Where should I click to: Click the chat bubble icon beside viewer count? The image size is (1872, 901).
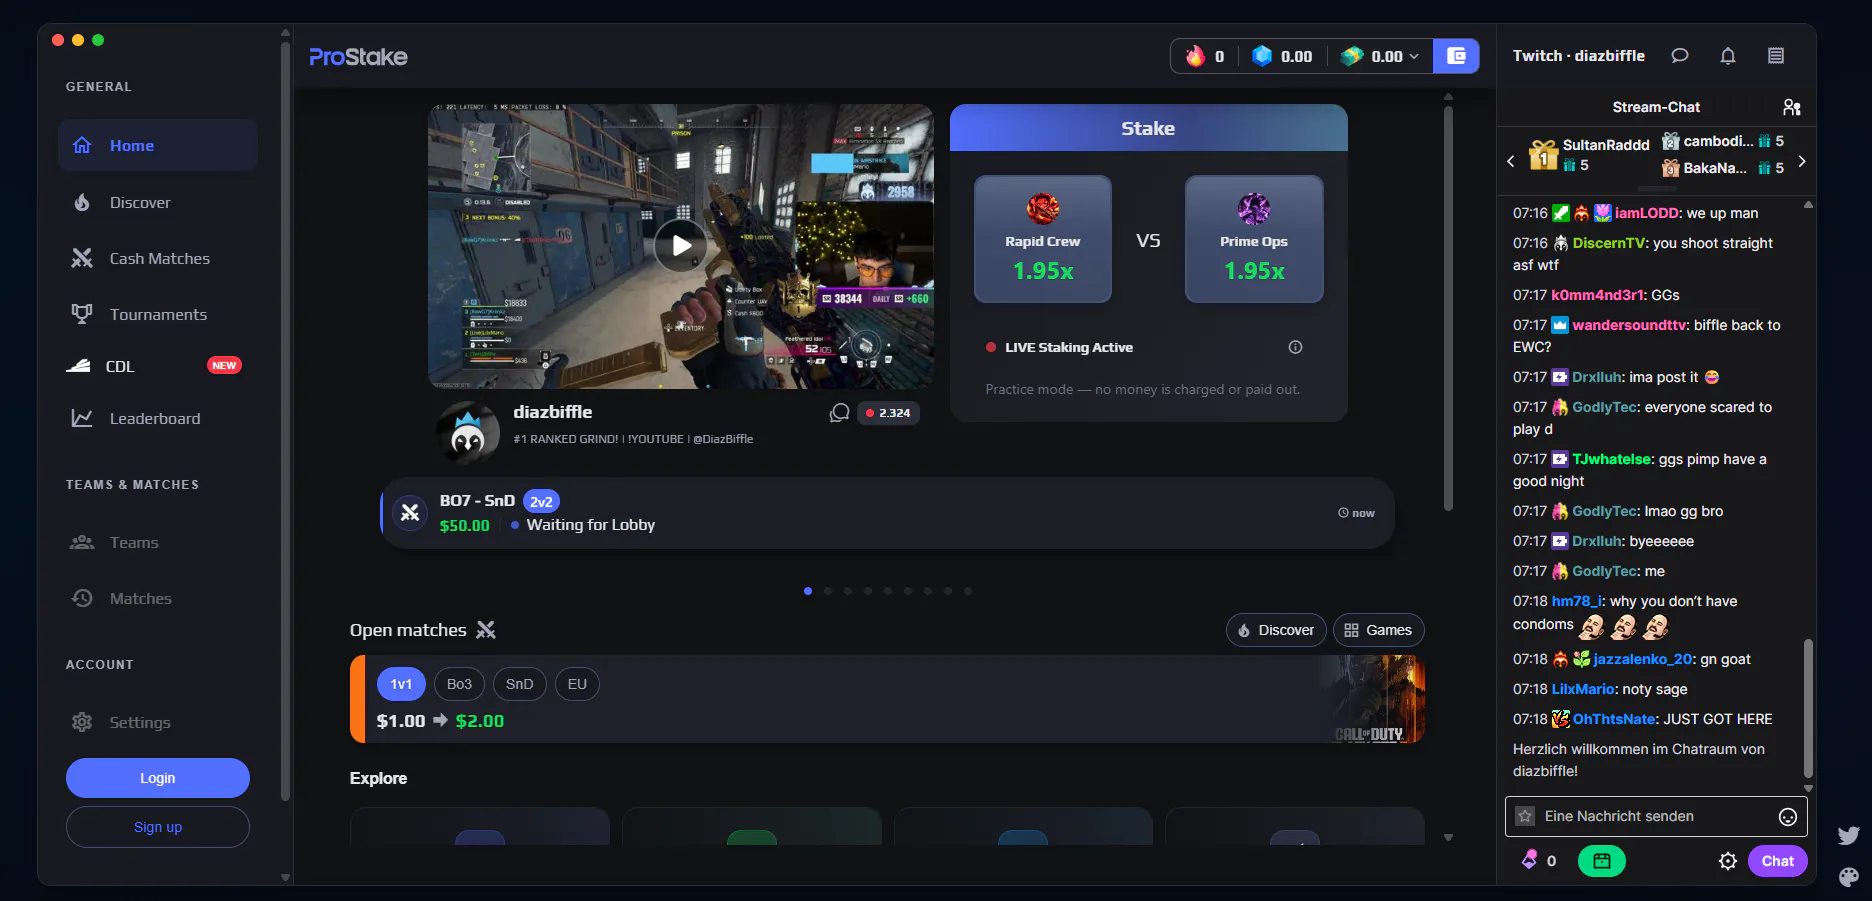pyautogui.click(x=839, y=413)
